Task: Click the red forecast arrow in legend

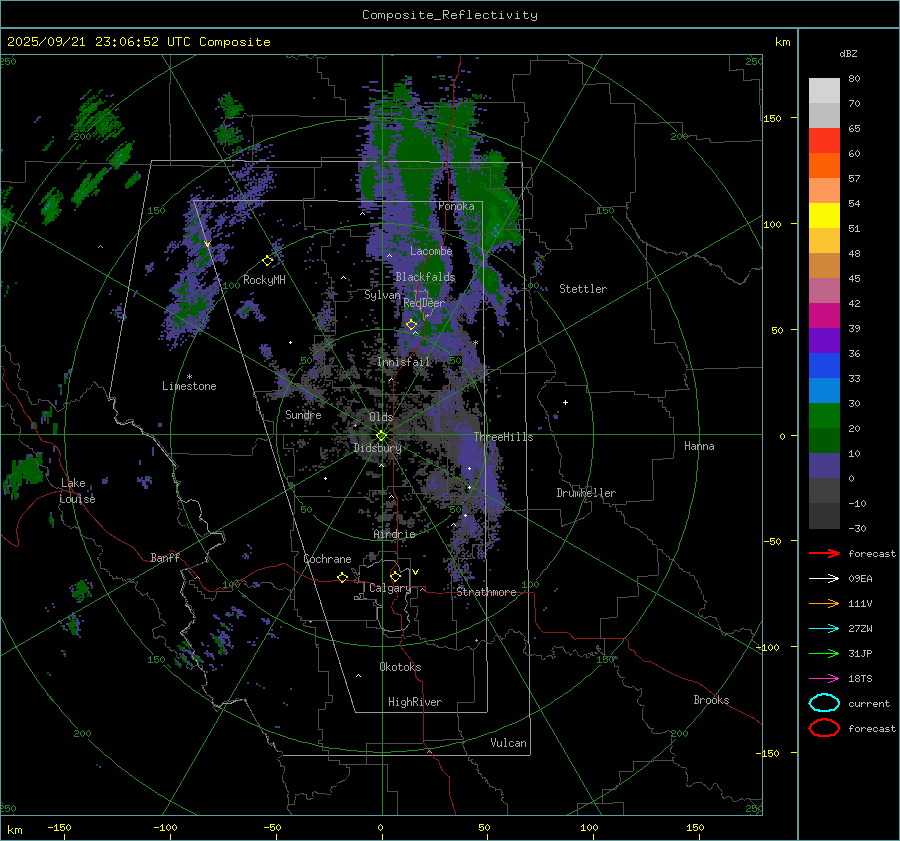Action: (x=824, y=553)
